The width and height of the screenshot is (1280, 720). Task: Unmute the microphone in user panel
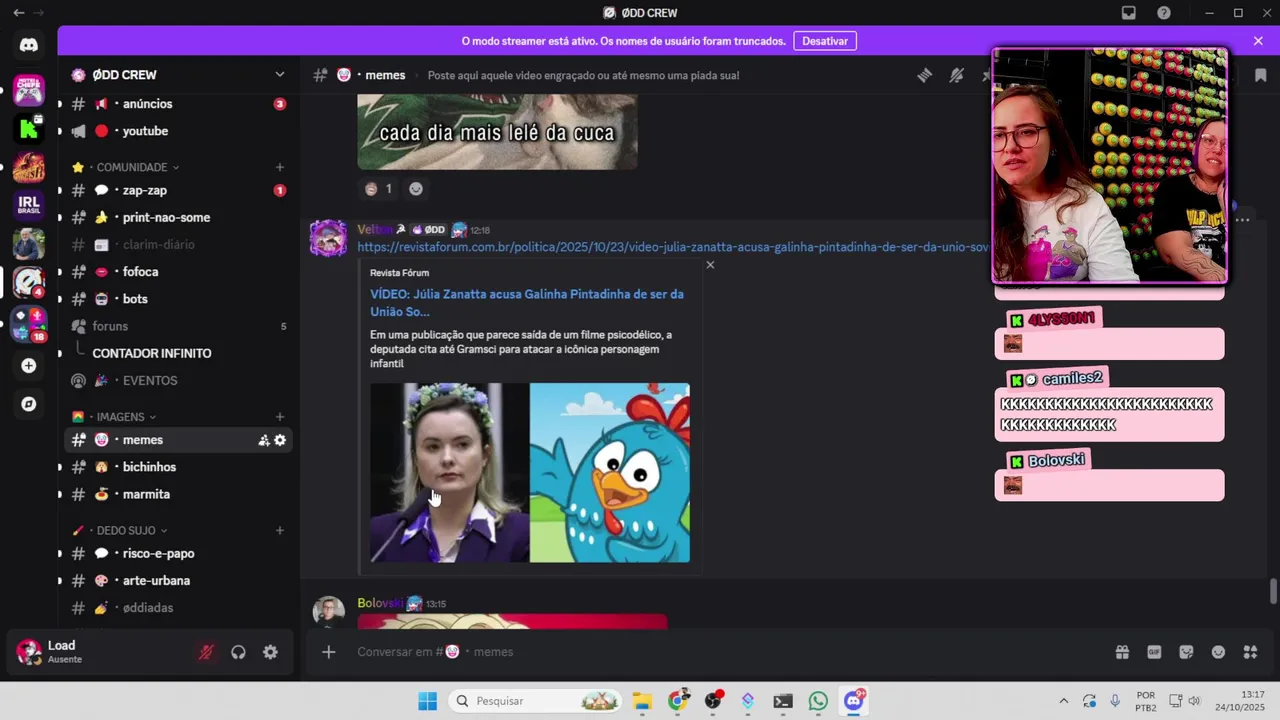tap(206, 652)
